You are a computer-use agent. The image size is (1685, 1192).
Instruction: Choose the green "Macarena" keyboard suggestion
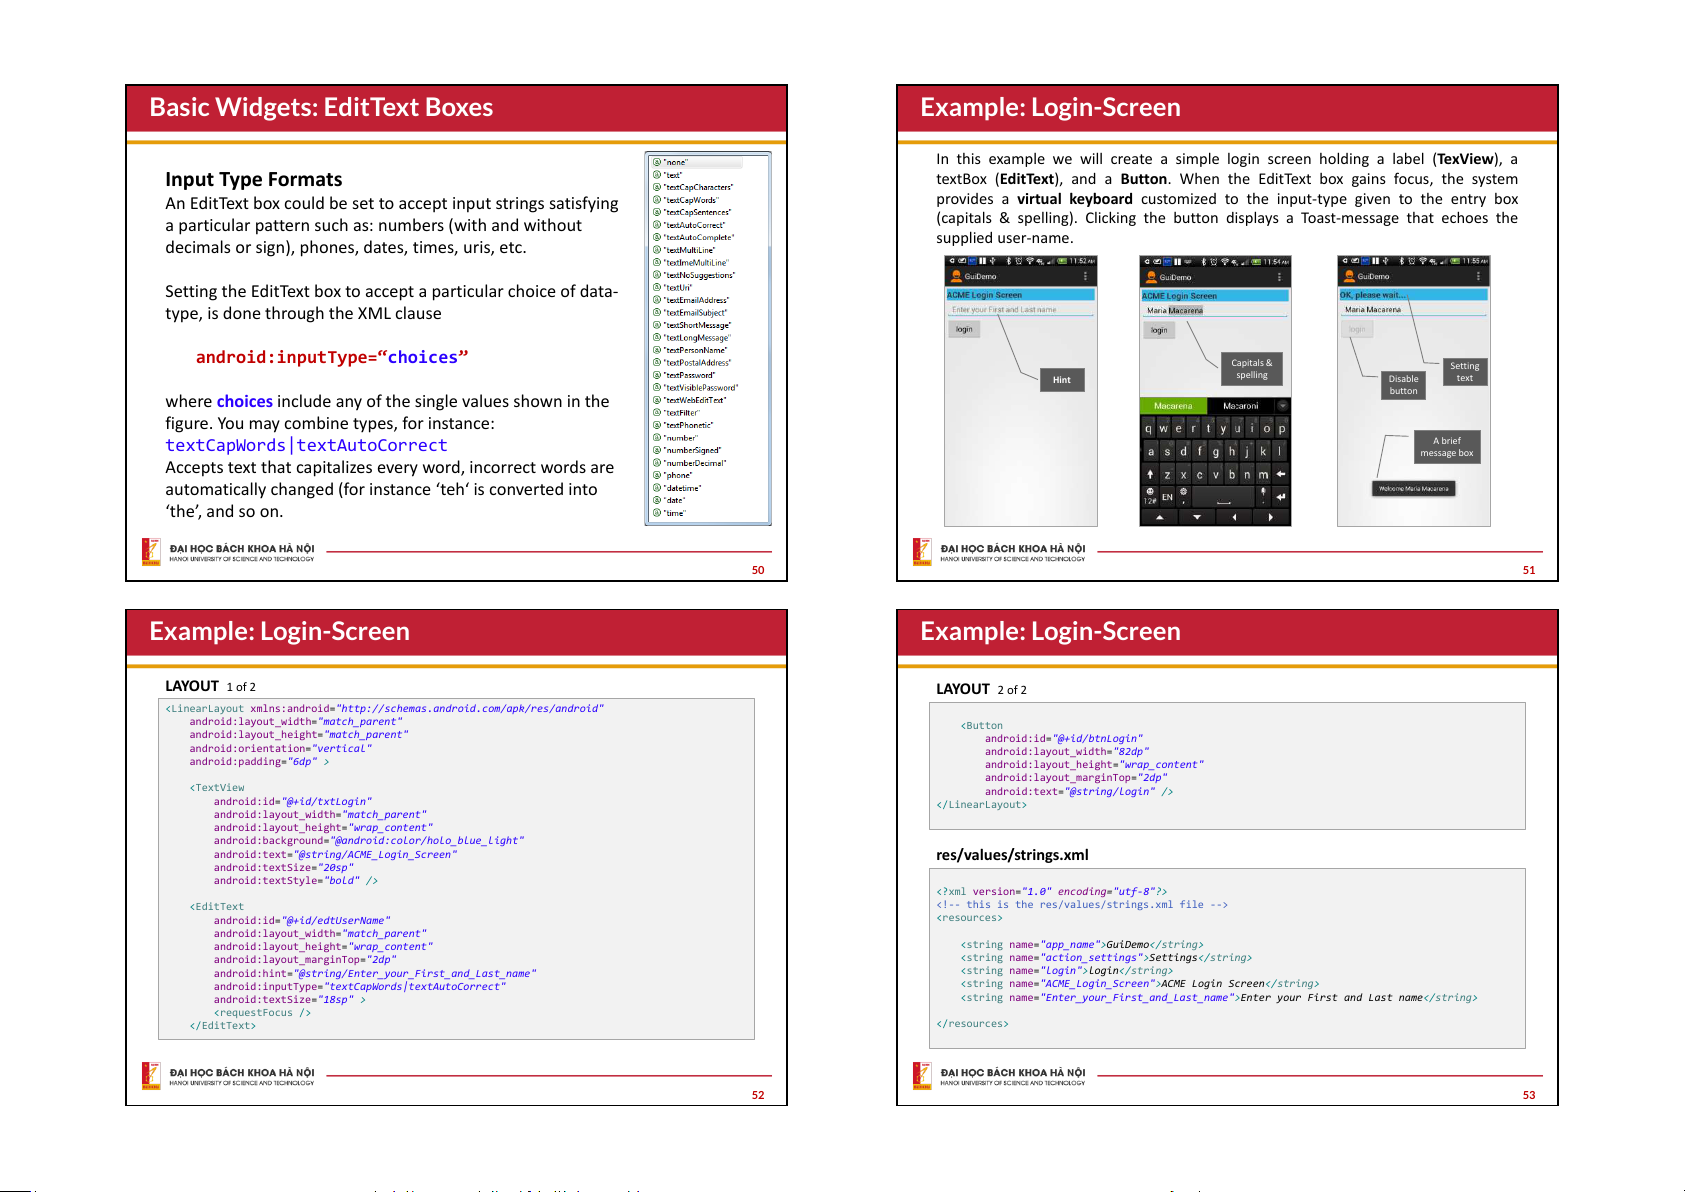coord(1173,406)
